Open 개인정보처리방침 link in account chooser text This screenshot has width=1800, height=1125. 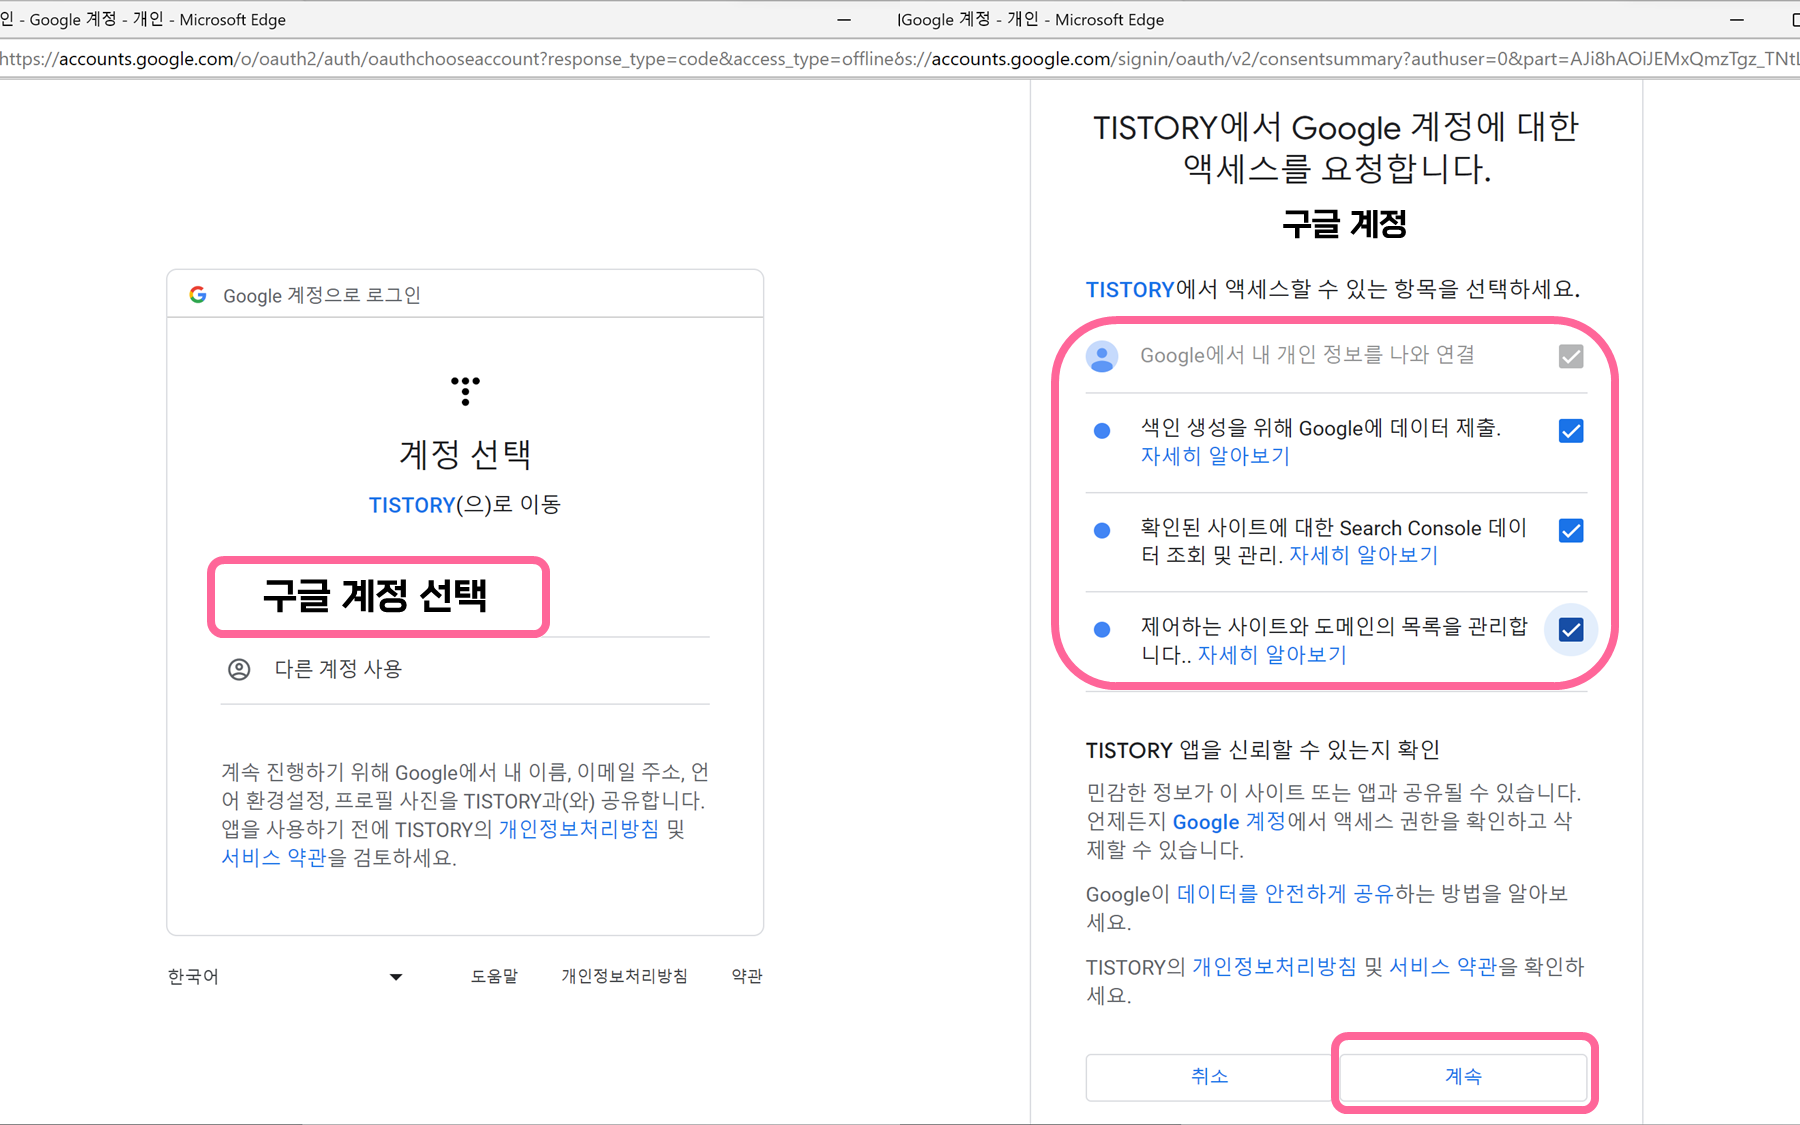[579, 829]
